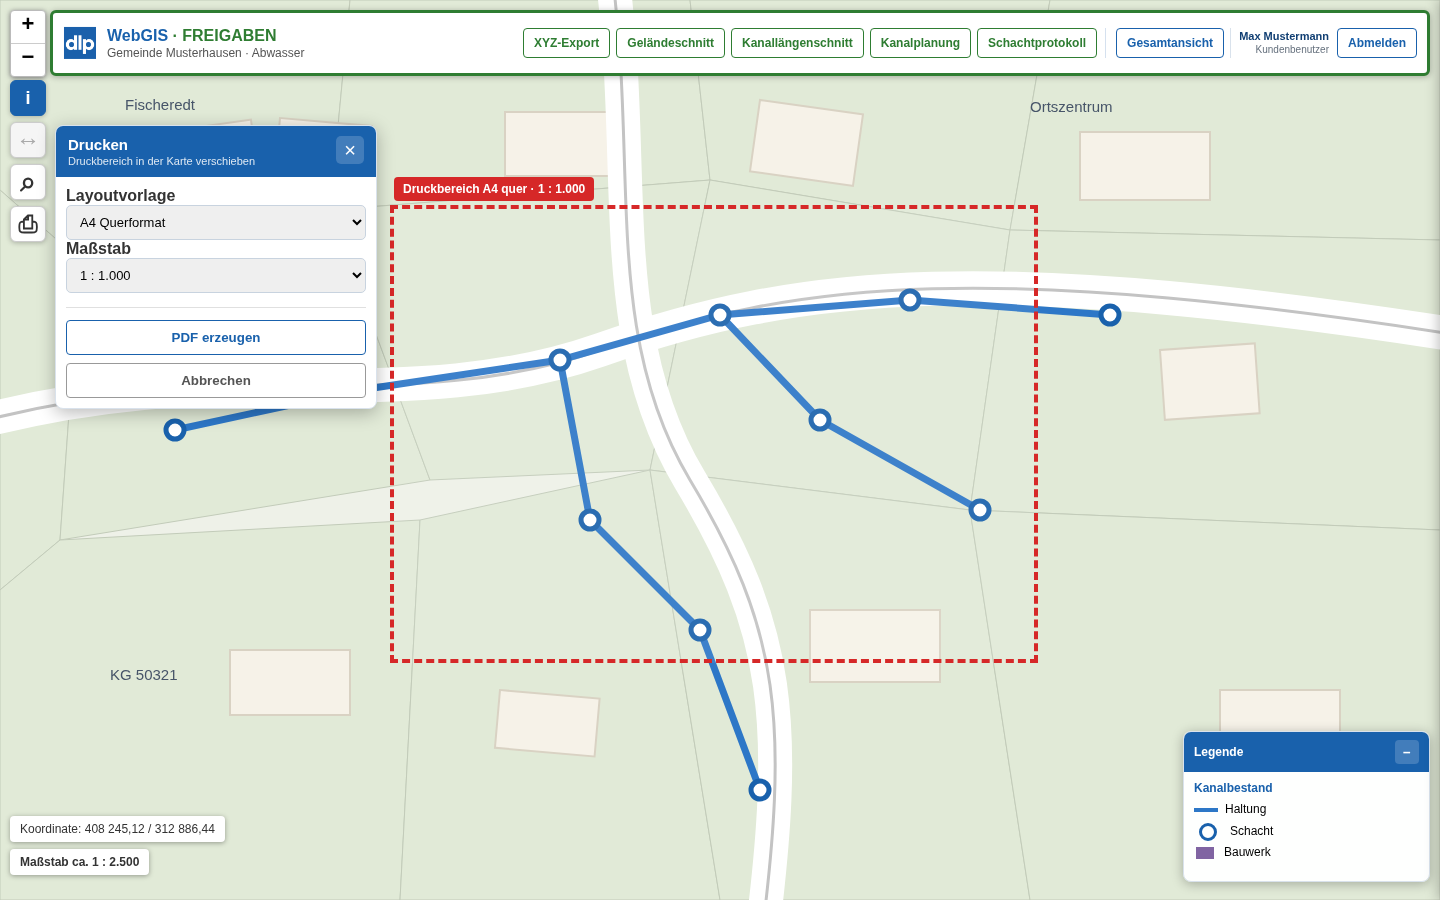Viewport: 1440px width, 900px height.
Task: Click the print tool icon
Action: (28, 224)
